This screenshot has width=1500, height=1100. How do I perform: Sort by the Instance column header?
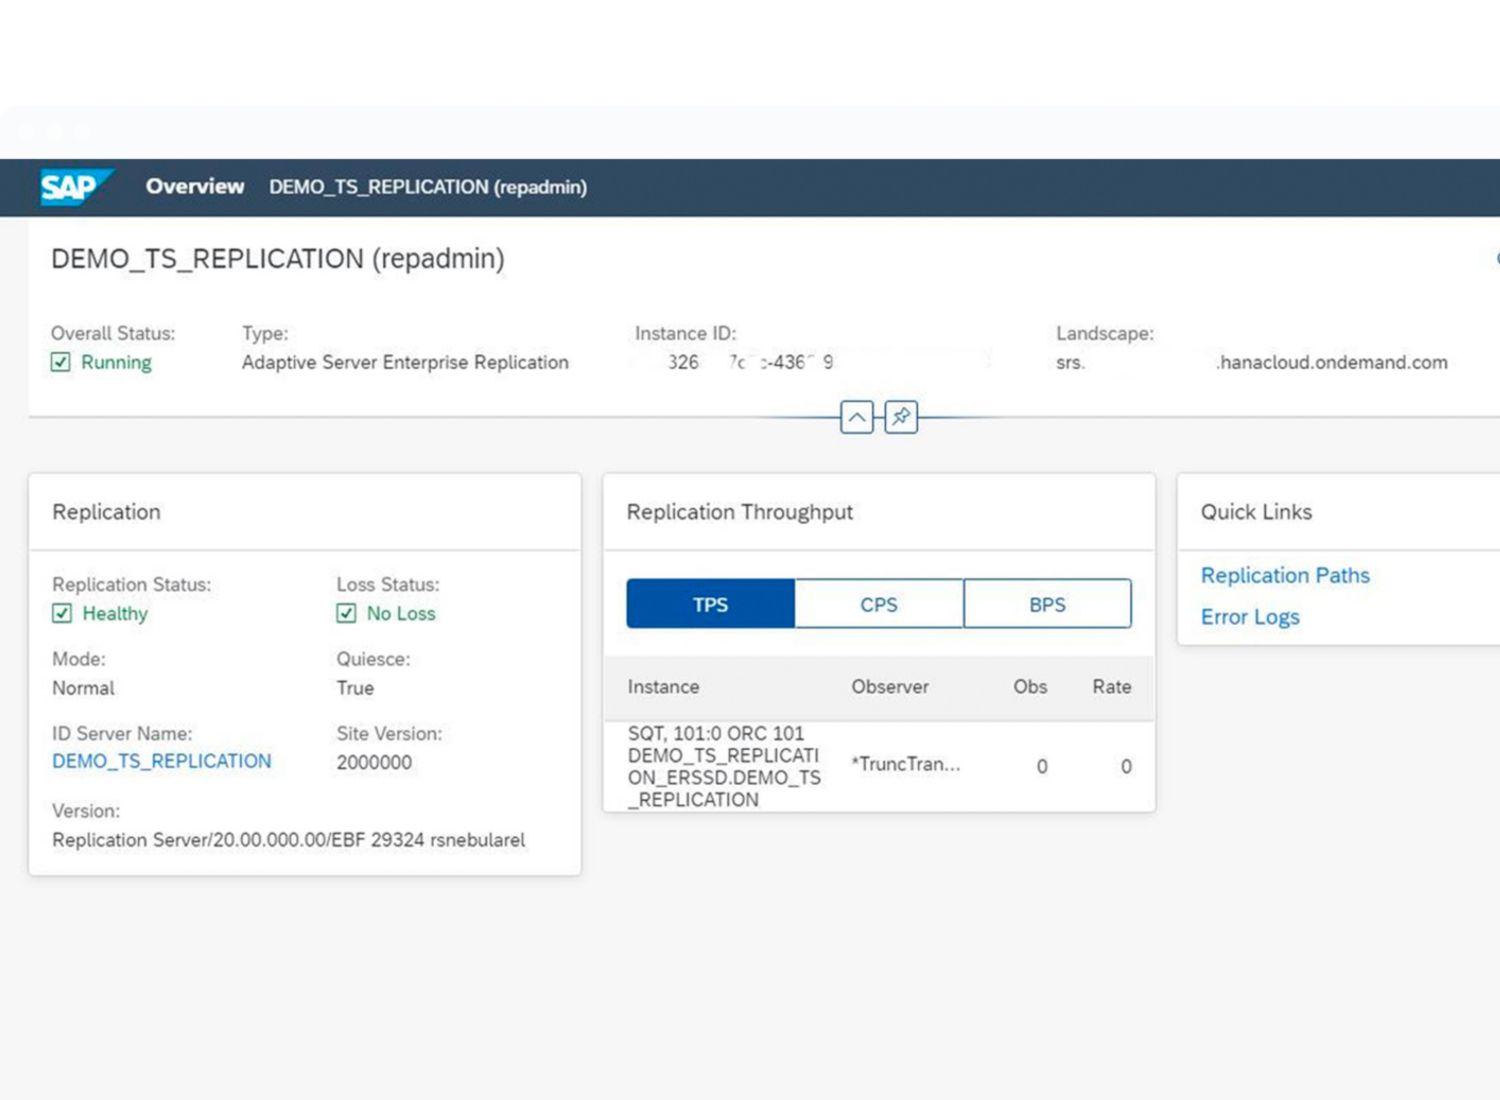click(x=663, y=687)
